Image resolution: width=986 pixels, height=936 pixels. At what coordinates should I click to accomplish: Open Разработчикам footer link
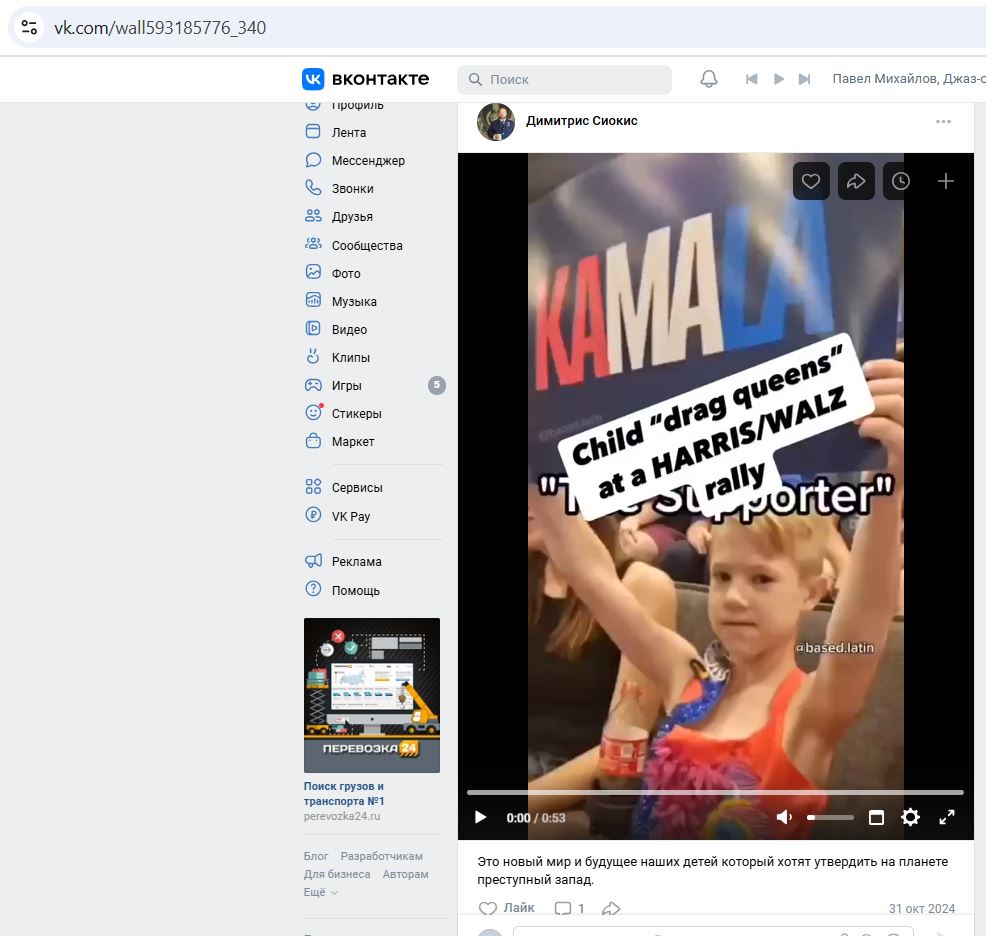382,856
